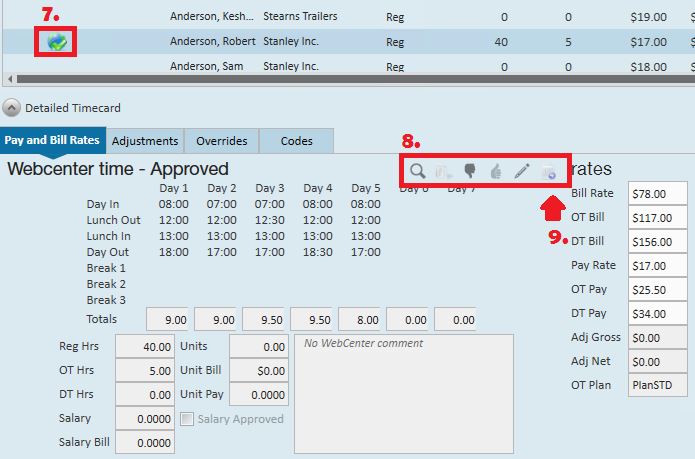Click the Day 3 total field 9.50
This screenshot has height=459, width=695.
[x=263, y=319]
